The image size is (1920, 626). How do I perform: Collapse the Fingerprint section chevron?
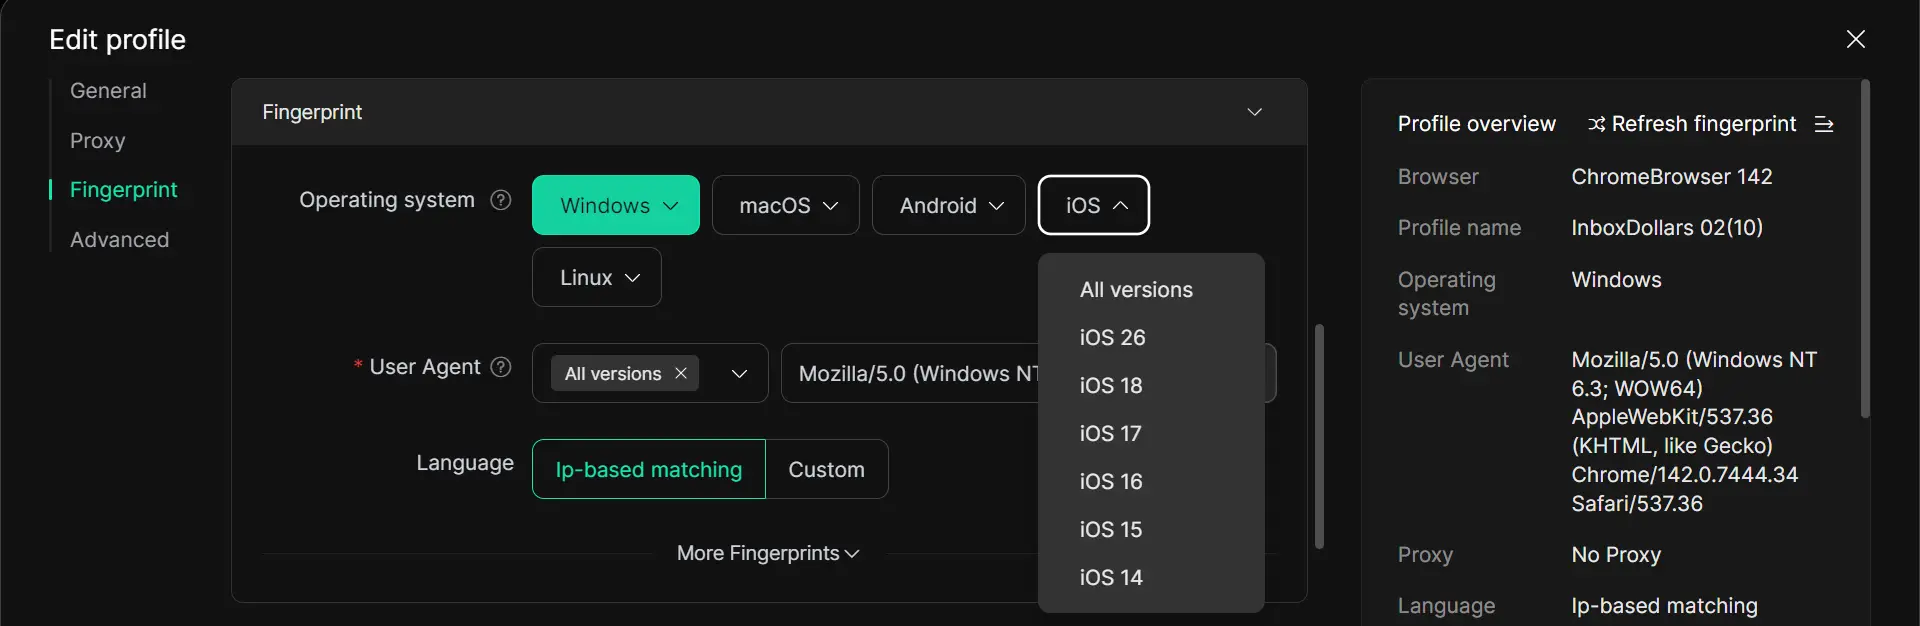click(1254, 112)
